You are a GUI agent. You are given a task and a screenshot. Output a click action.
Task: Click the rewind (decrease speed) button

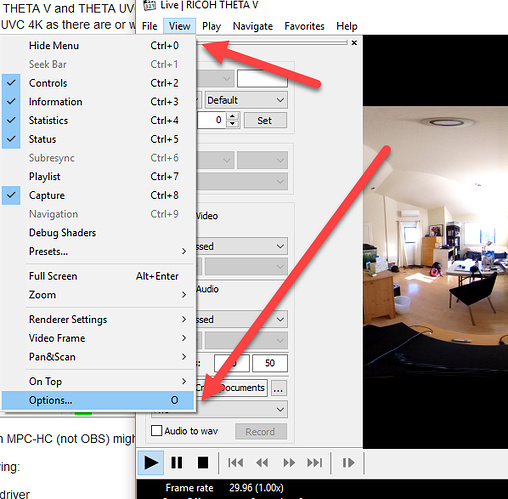(x=262, y=463)
